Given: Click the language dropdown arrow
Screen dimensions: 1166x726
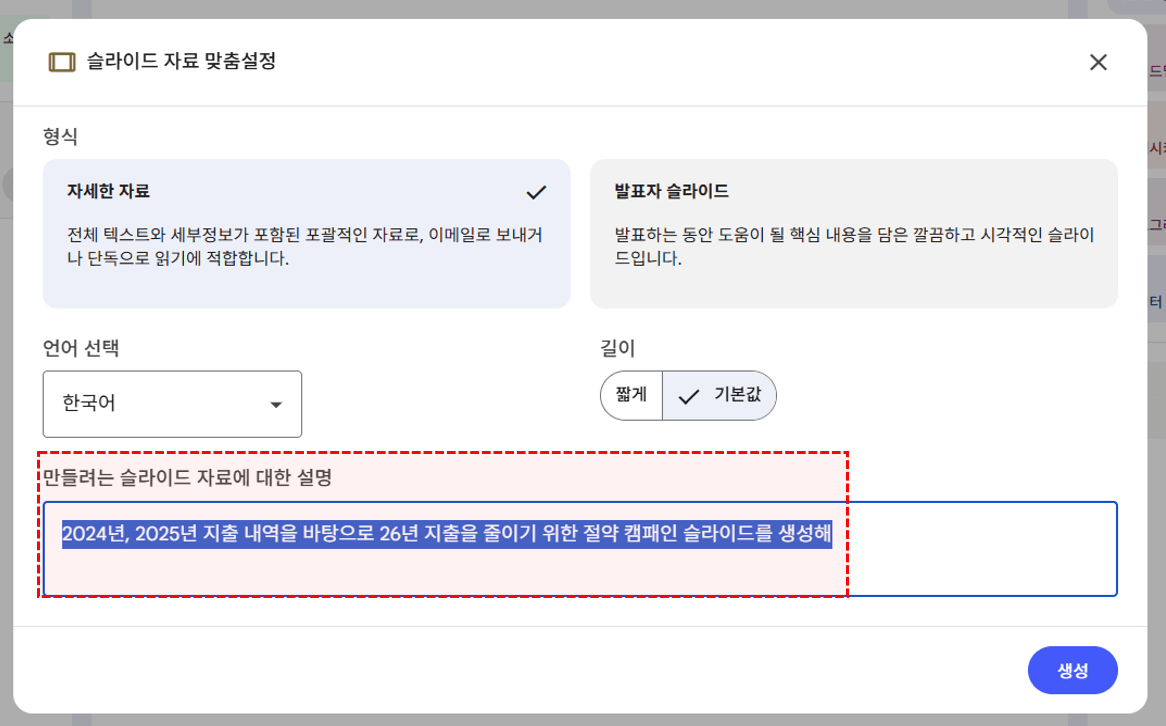Looking at the screenshot, I should coord(276,405).
